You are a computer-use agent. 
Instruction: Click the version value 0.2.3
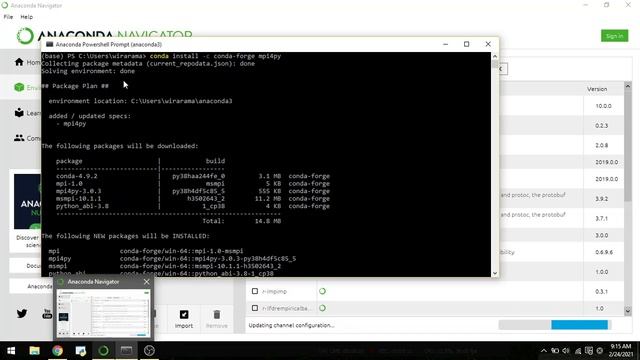tap(601, 126)
